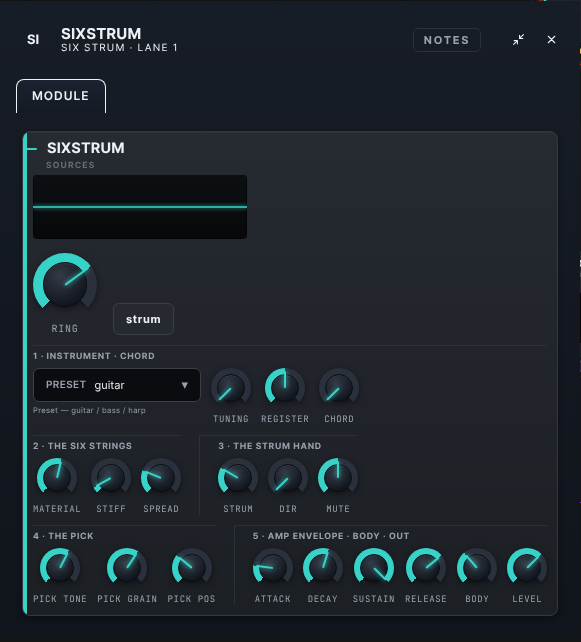Select the CHORD knob
The image size is (581, 642).
pos(339,388)
